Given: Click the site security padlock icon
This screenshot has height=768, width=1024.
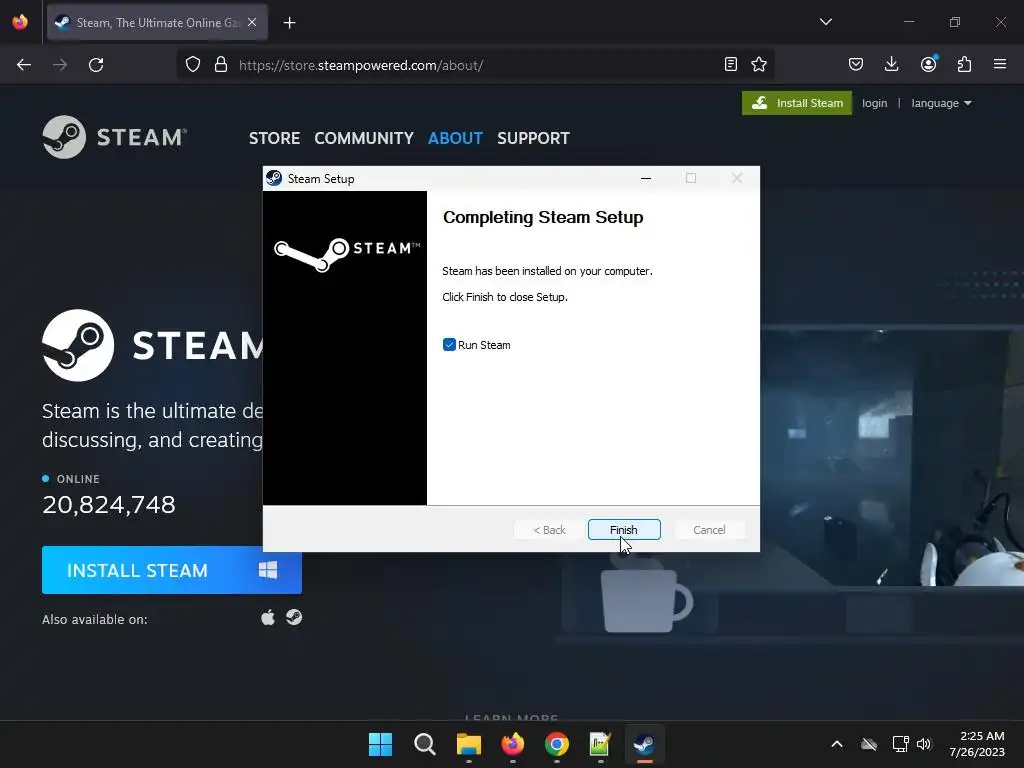Looking at the screenshot, I should click(x=221, y=65).
